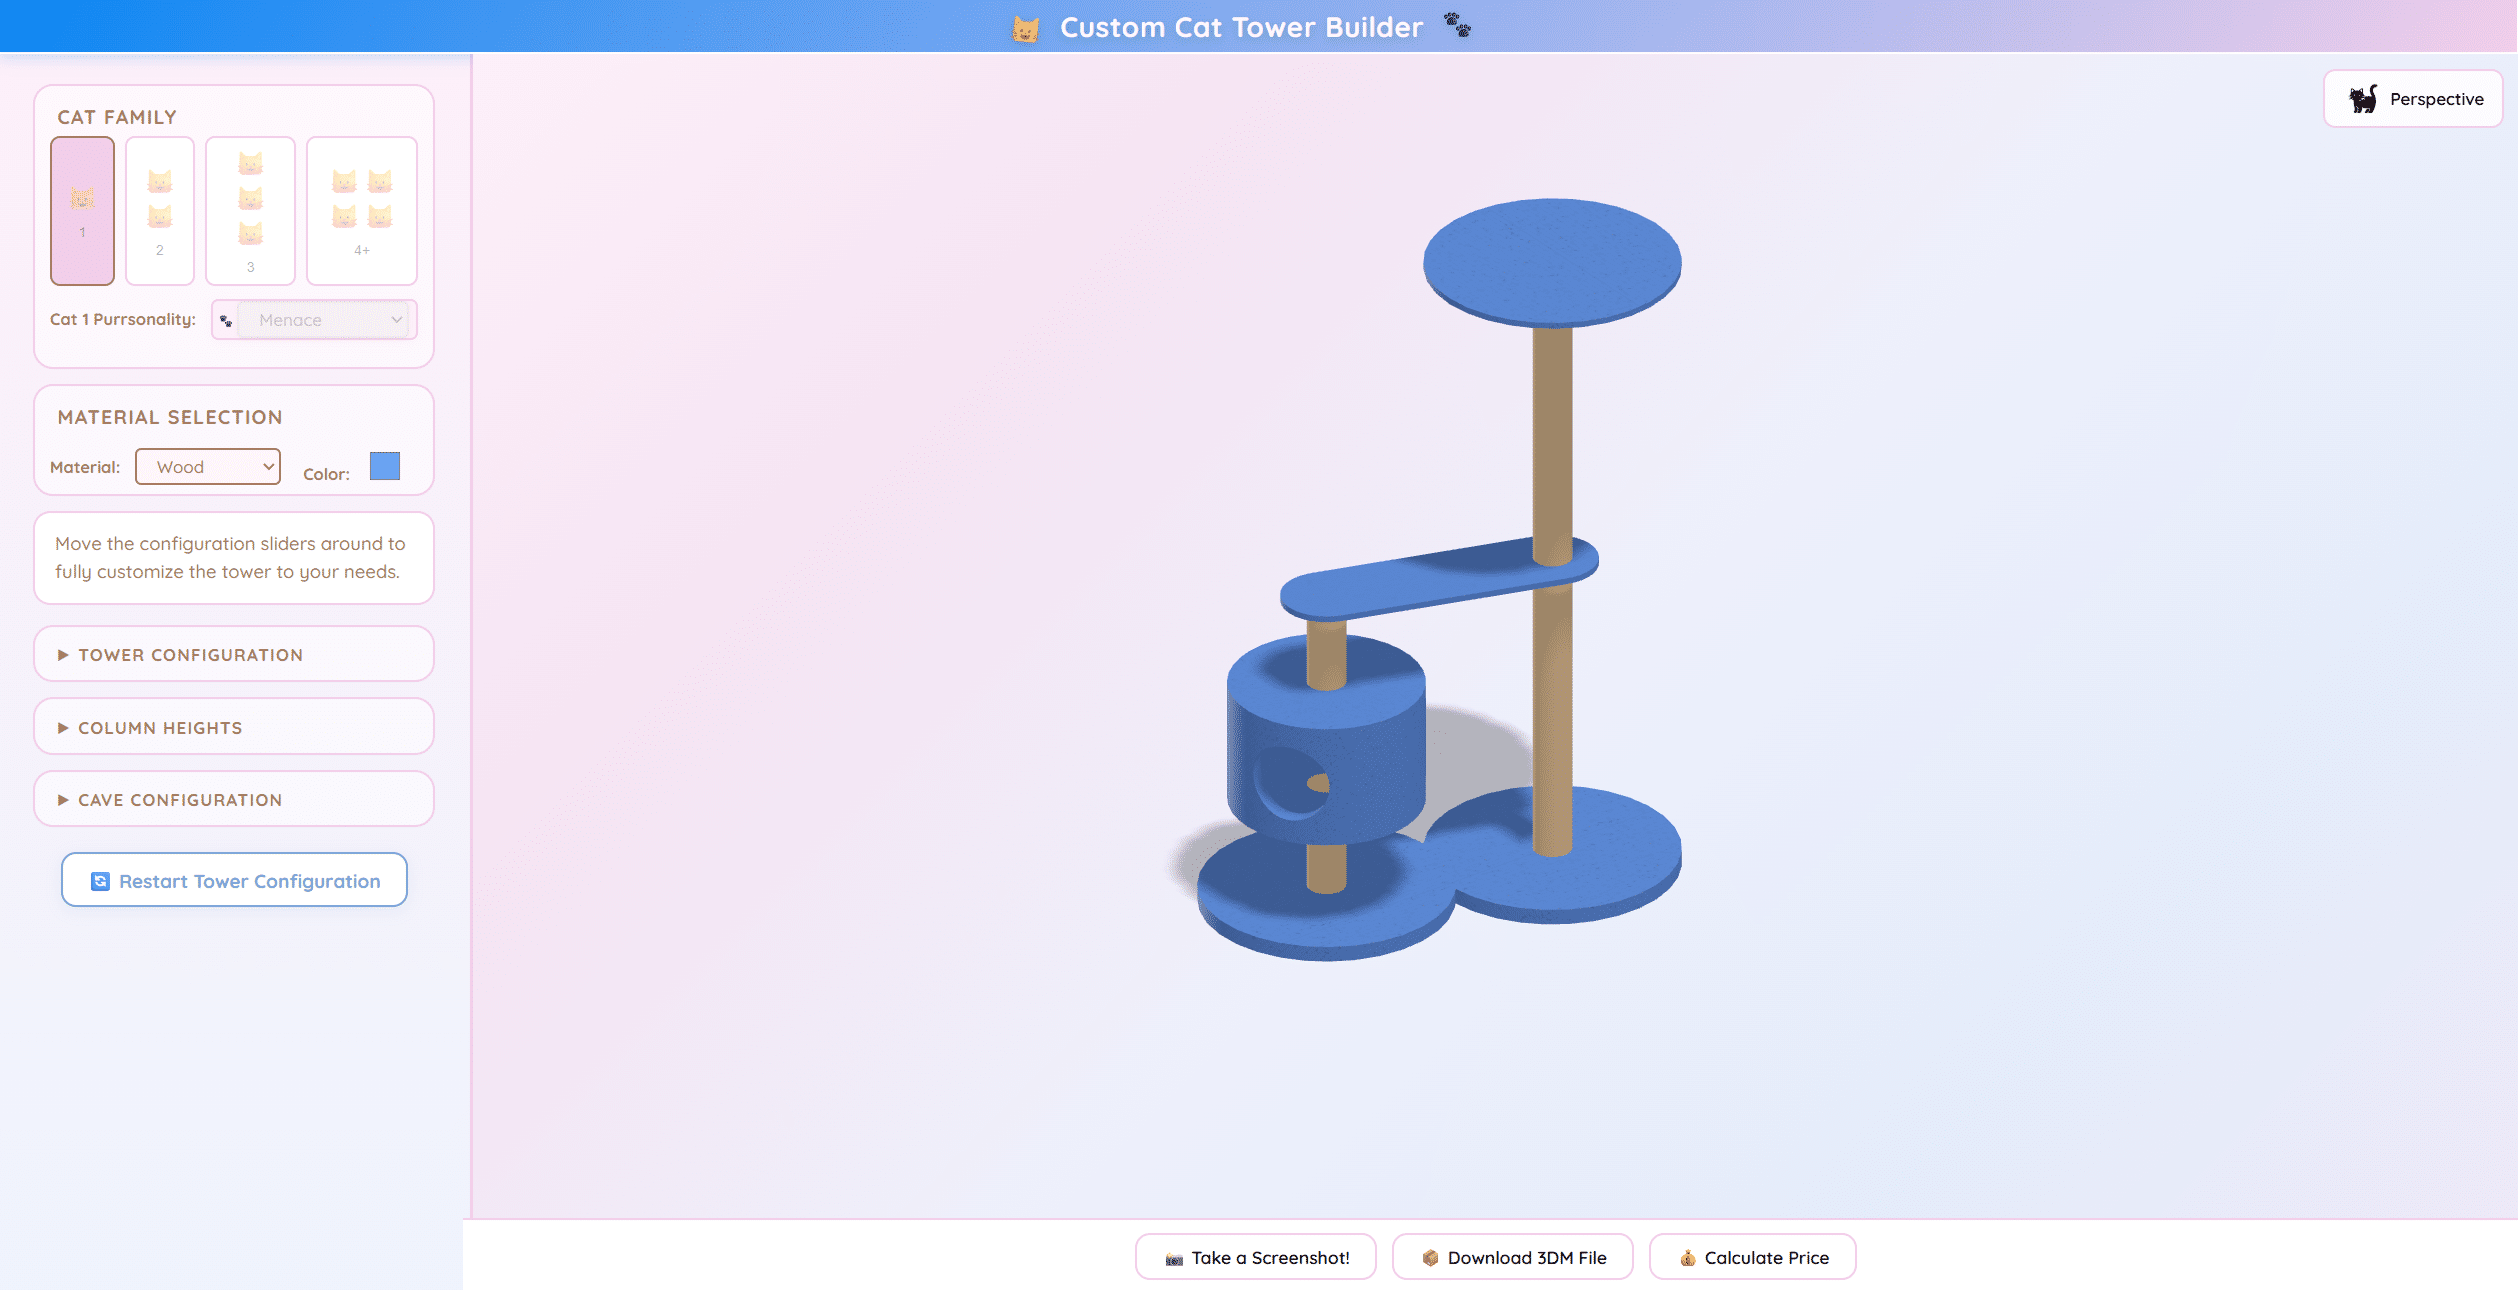Click the box icon beside Download 3DM
This screenshot has height=1290, width=2518.
[x=1430, y=1258]
